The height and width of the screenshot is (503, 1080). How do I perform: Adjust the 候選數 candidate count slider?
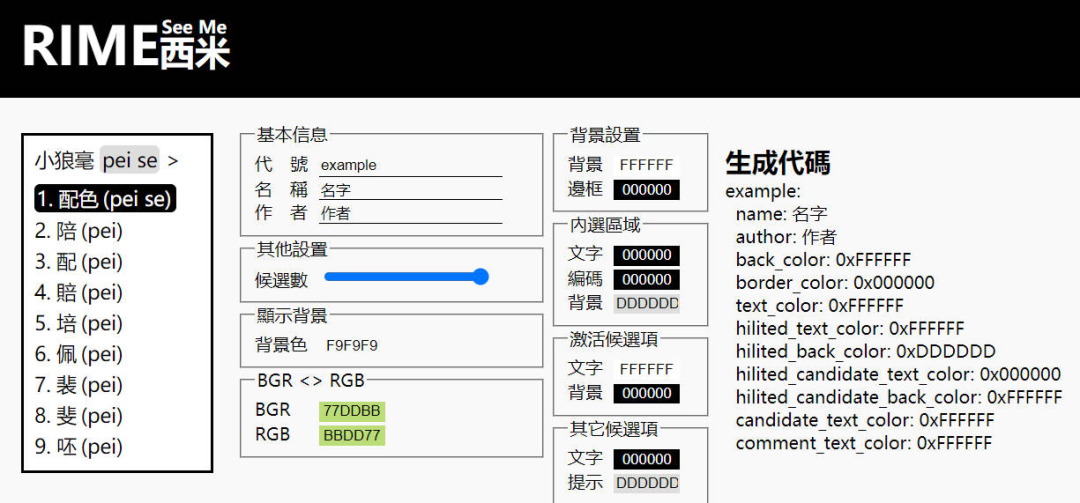[406, 277]
